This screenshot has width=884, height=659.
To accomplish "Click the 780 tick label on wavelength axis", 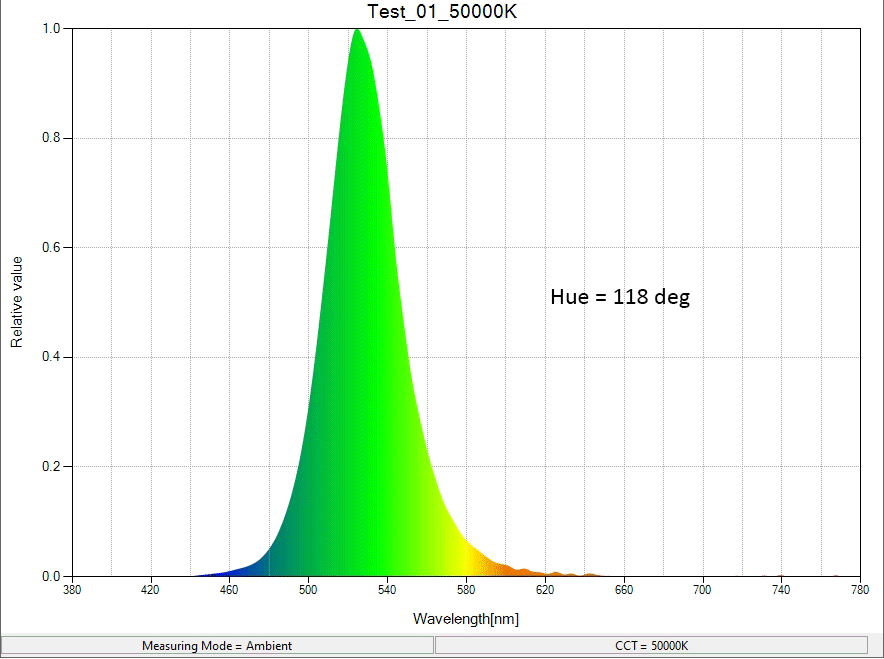I will click(860, 590).
